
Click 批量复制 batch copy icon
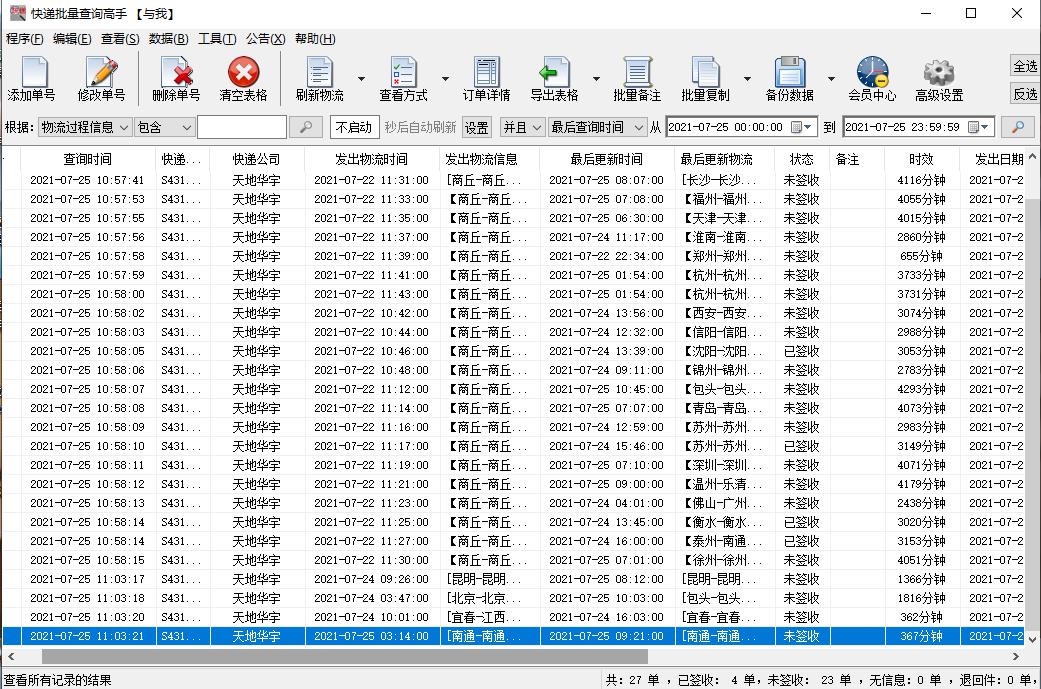(x=707, y=78)
